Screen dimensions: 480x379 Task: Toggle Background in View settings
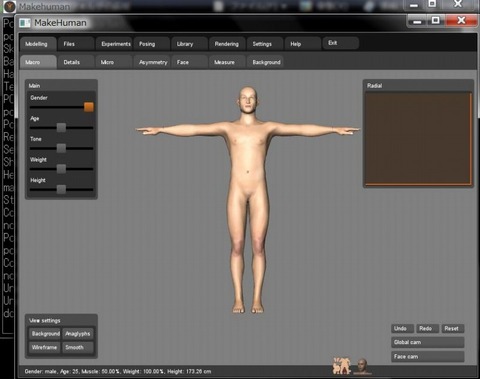click(x=45, y=334)
